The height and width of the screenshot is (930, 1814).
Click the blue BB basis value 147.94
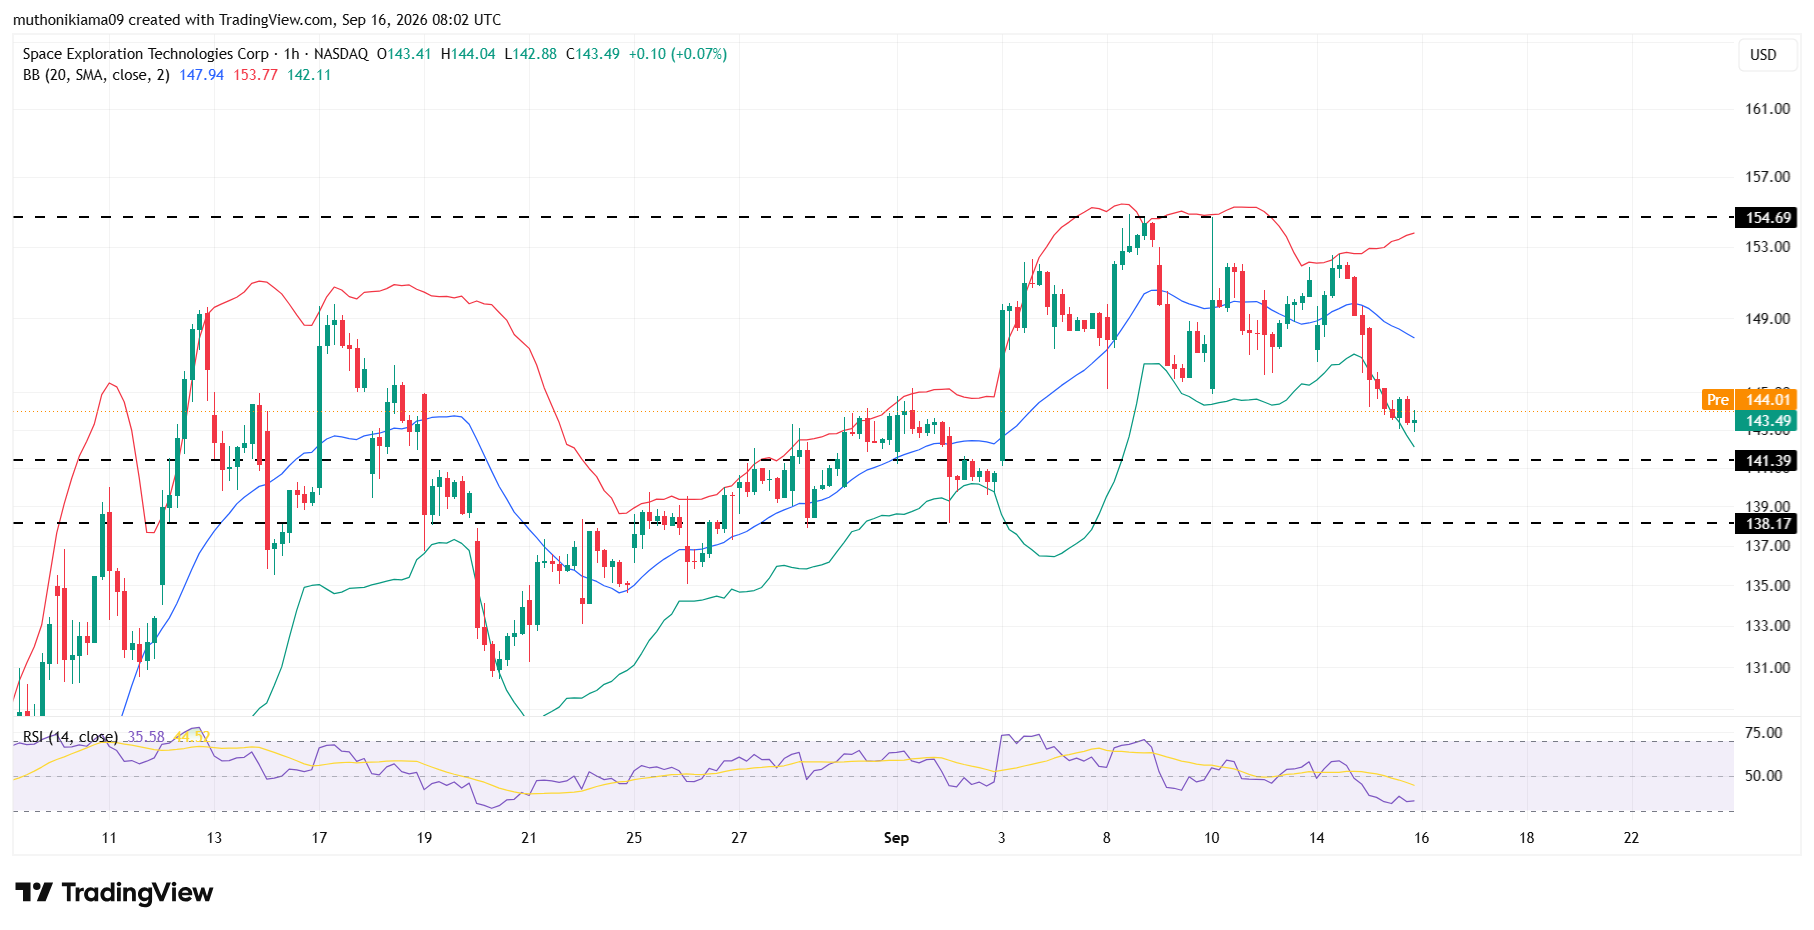click(202, 75)
